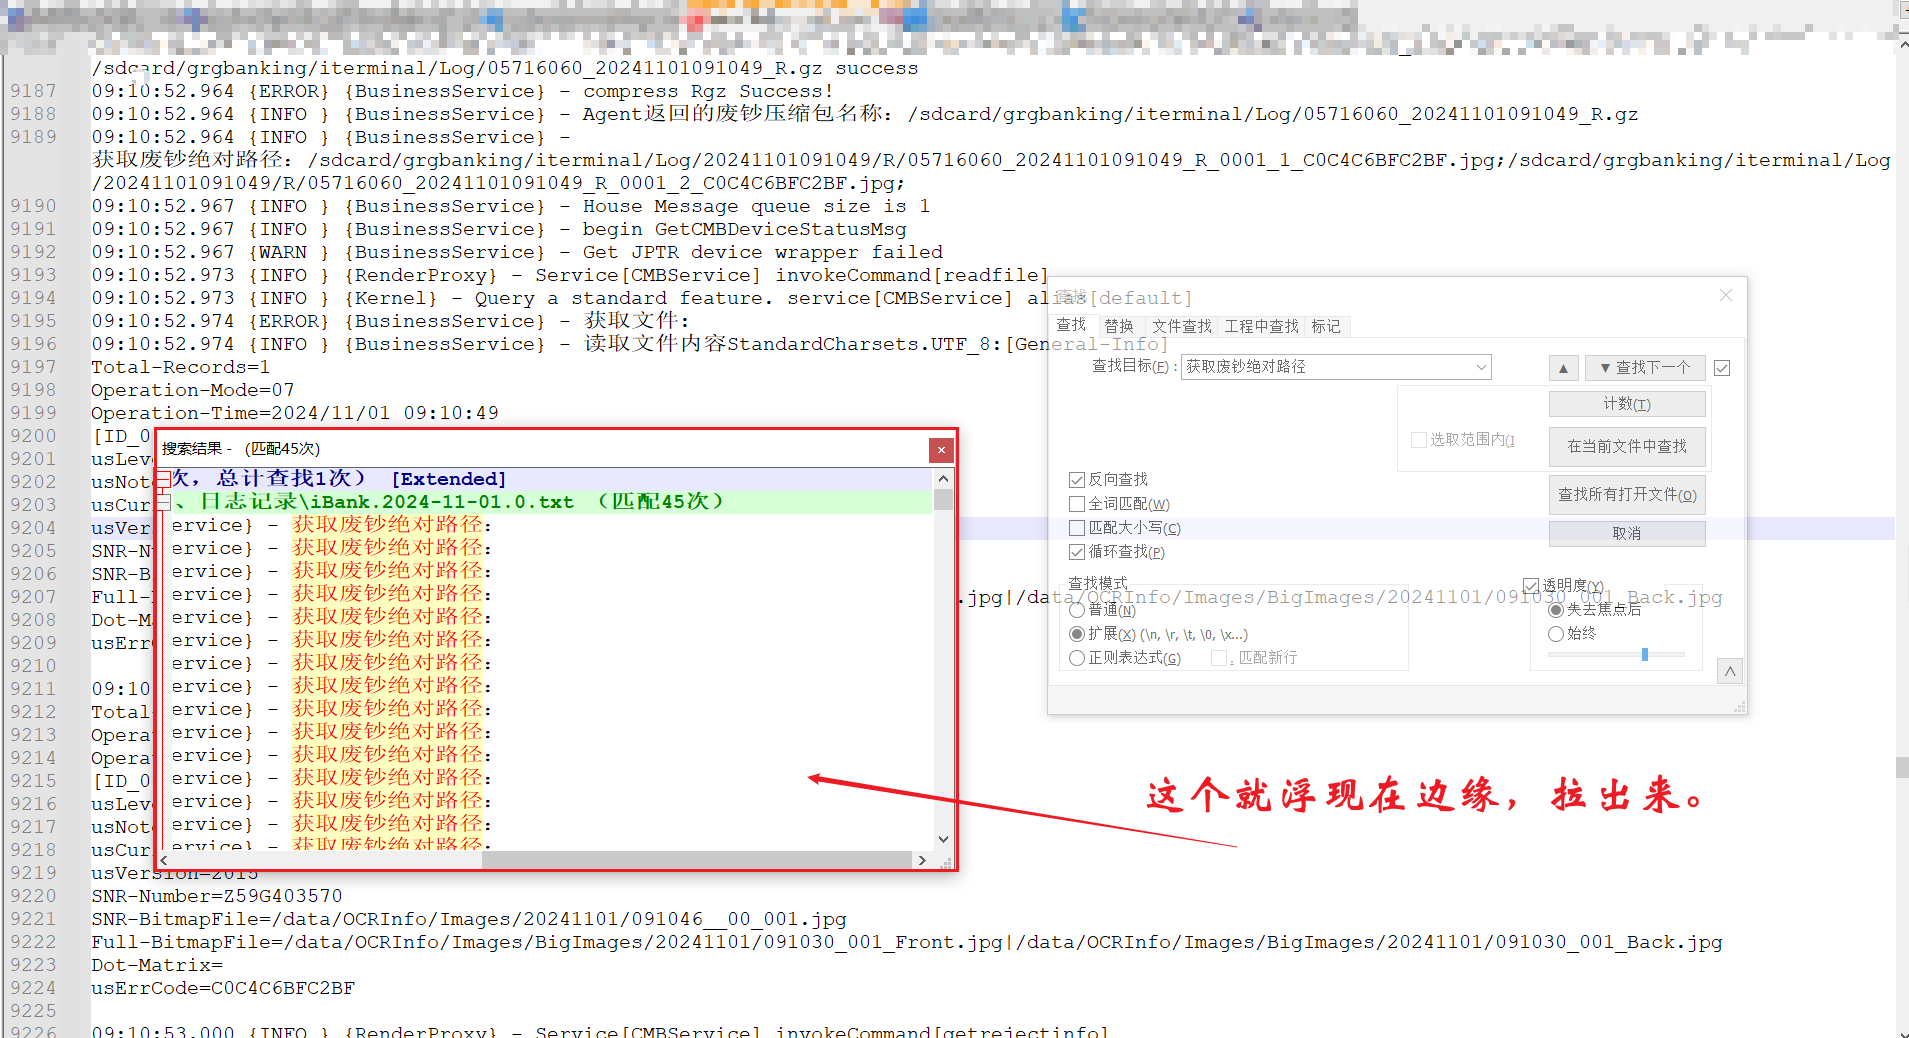Select always transparent 始终 option

tap(1556, 634)
